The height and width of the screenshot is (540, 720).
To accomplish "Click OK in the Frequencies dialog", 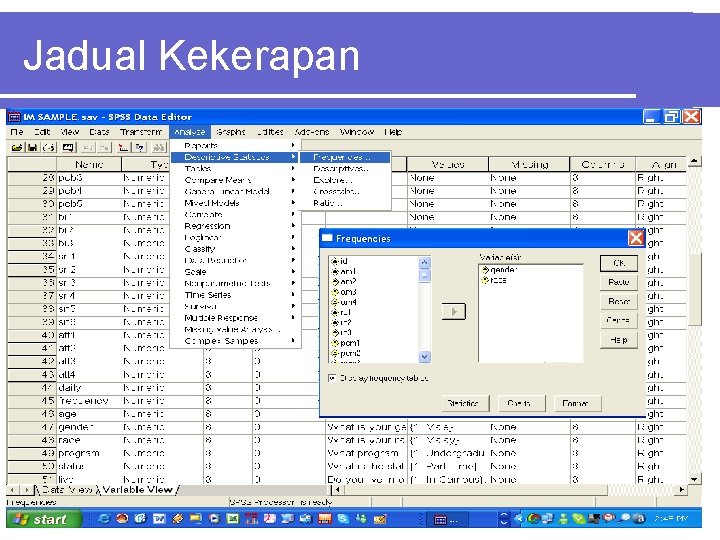I will 619,263.
